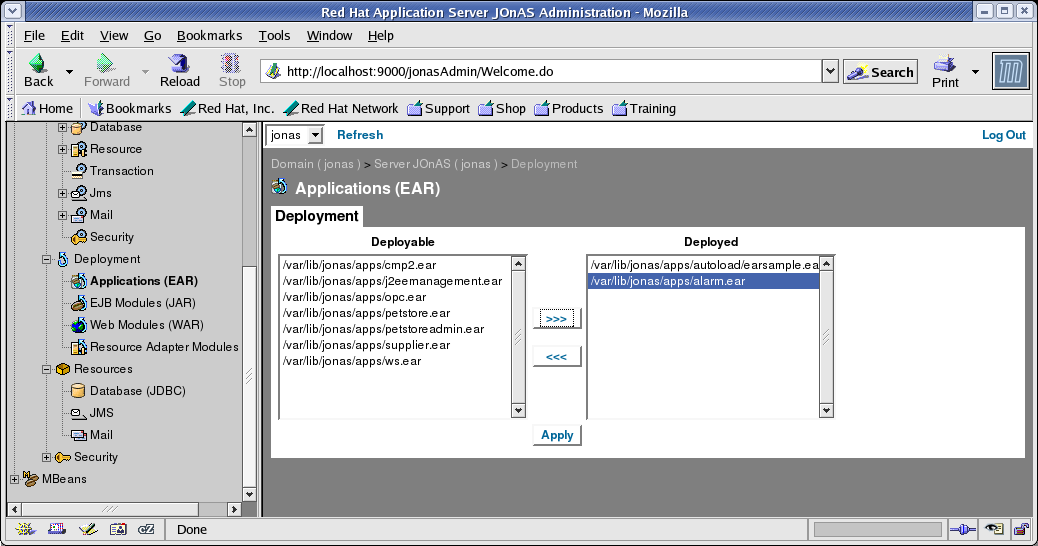Select the EJB Modules (JAR) node
This screenshot has width=1038, height=546.
(x=142, y=303)
